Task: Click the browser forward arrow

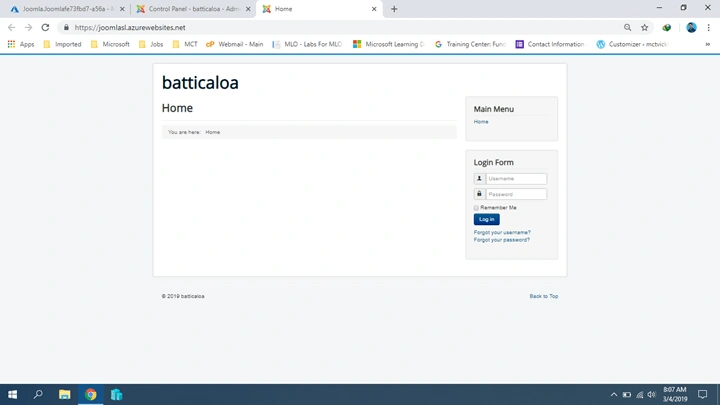Action: [x=28, y=28]
